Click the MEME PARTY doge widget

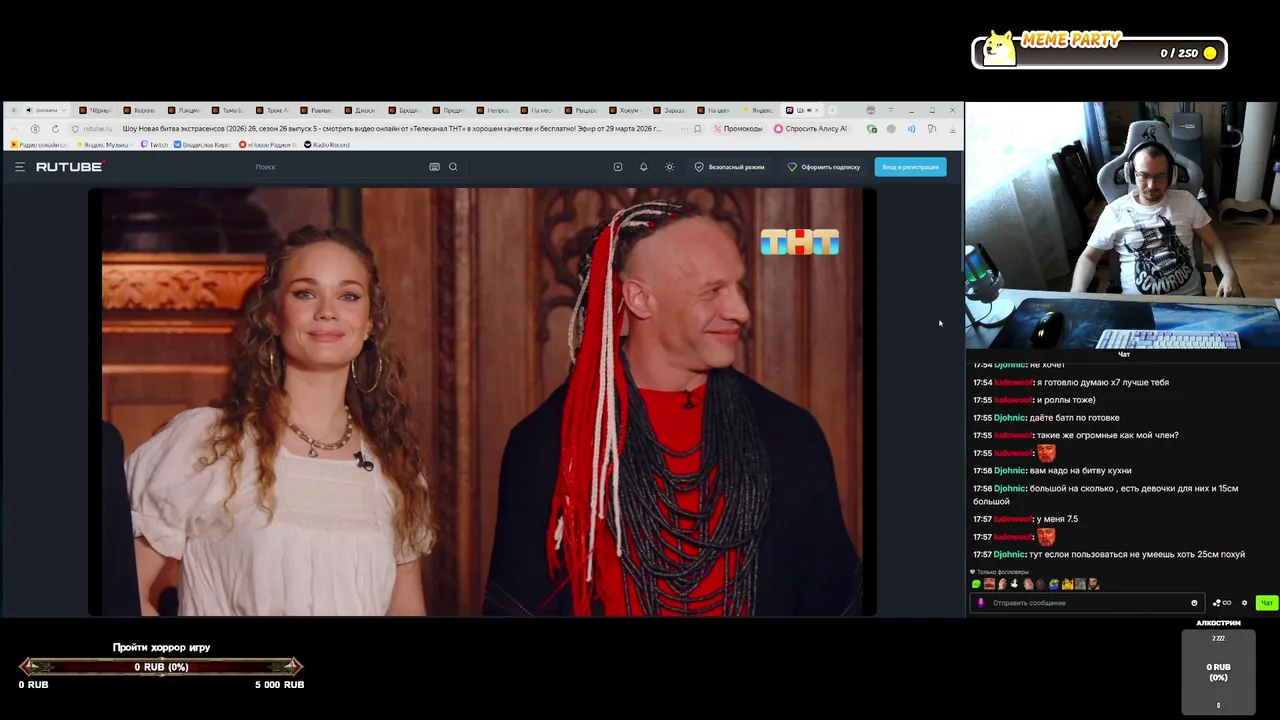coord(1099,49)
